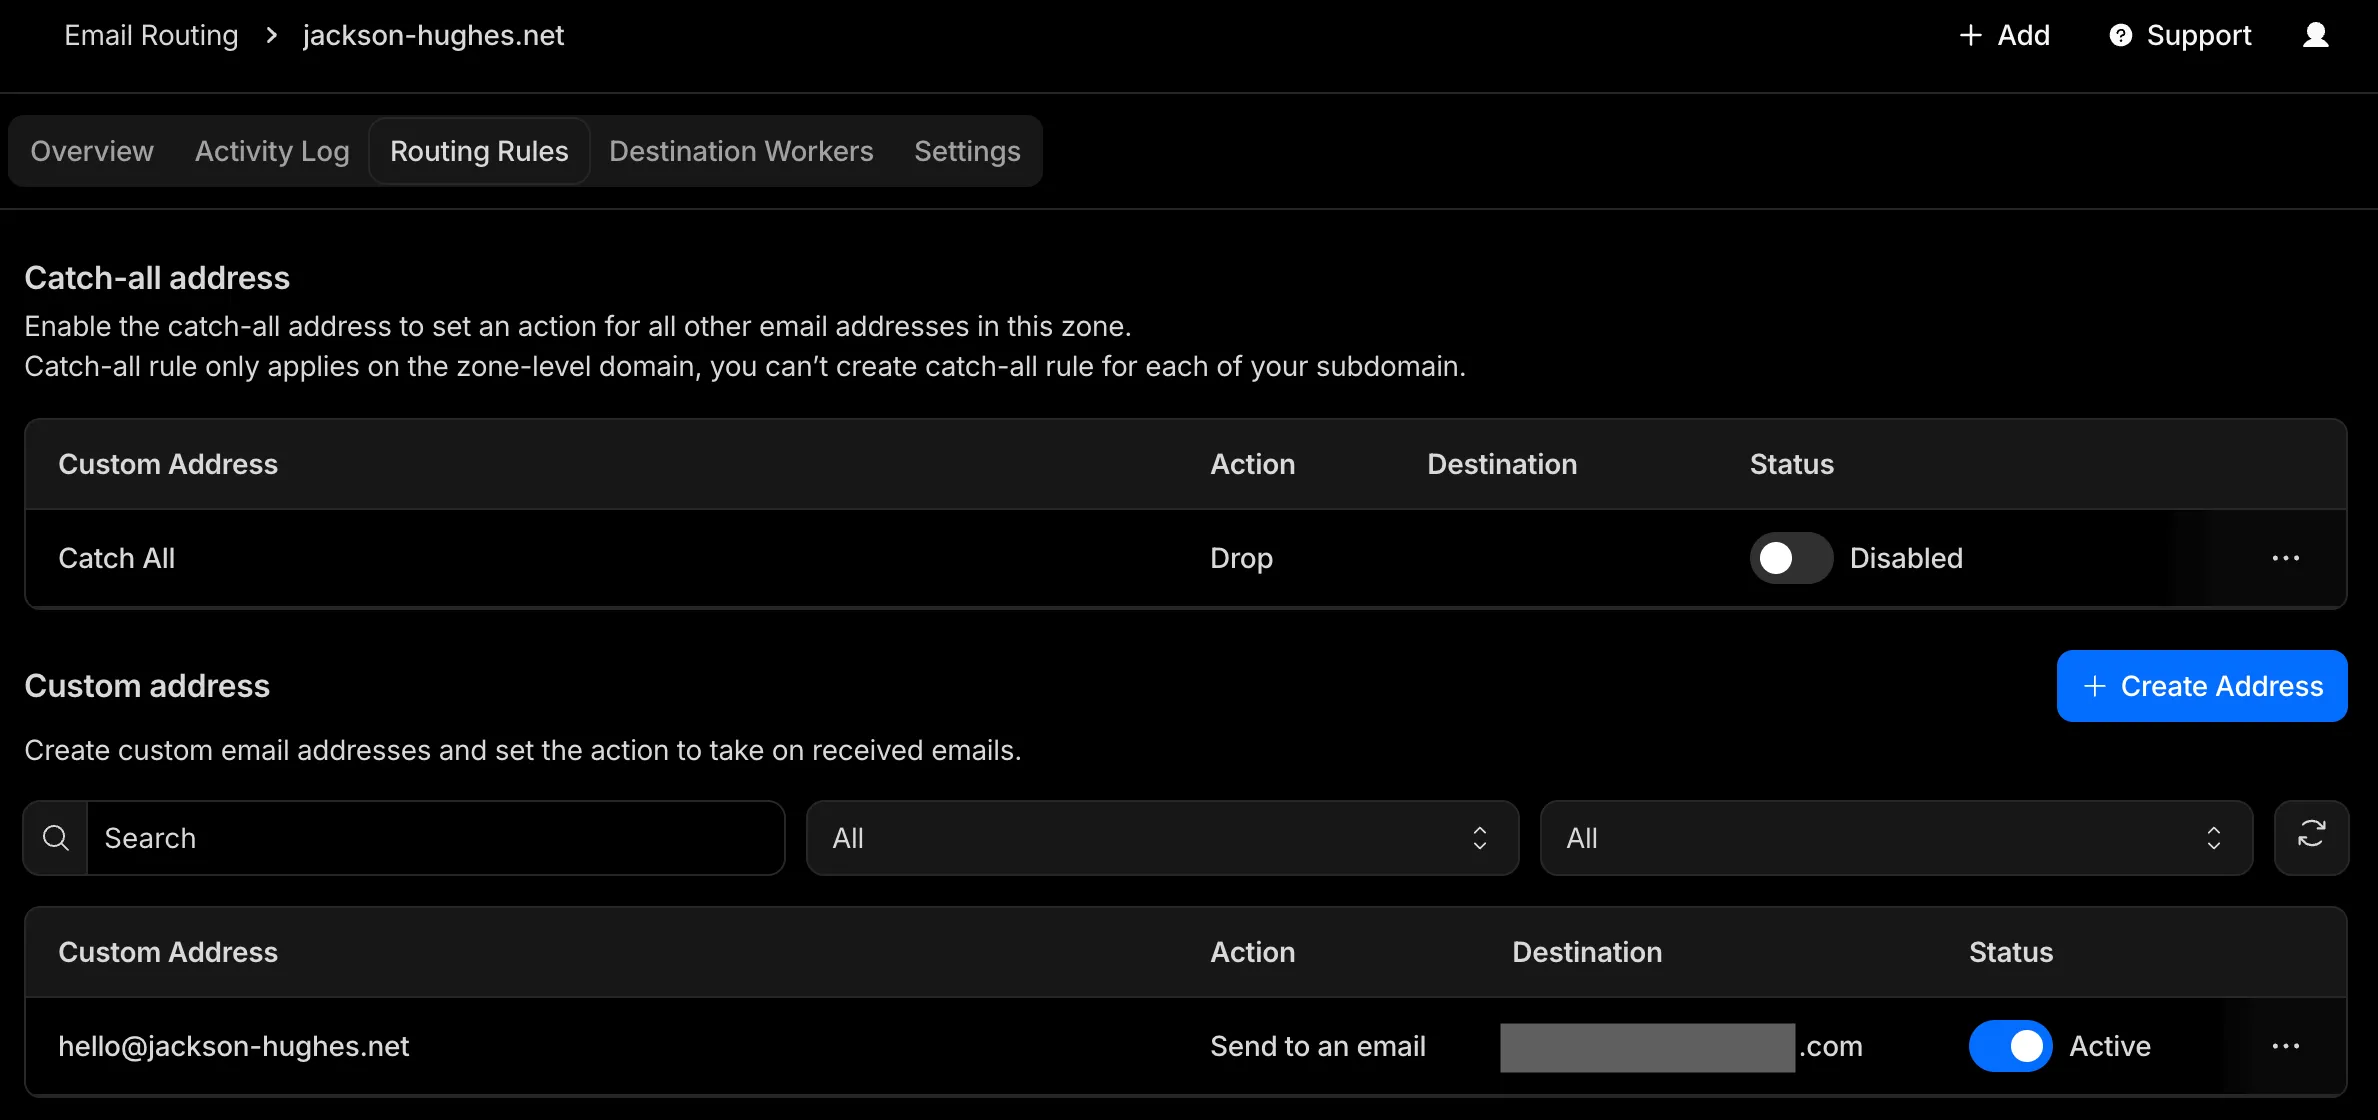The height and width of the screenshot is (1120, 2378).
Task: Expand the first All filter dropdown
Action: tap(1162, 838)
